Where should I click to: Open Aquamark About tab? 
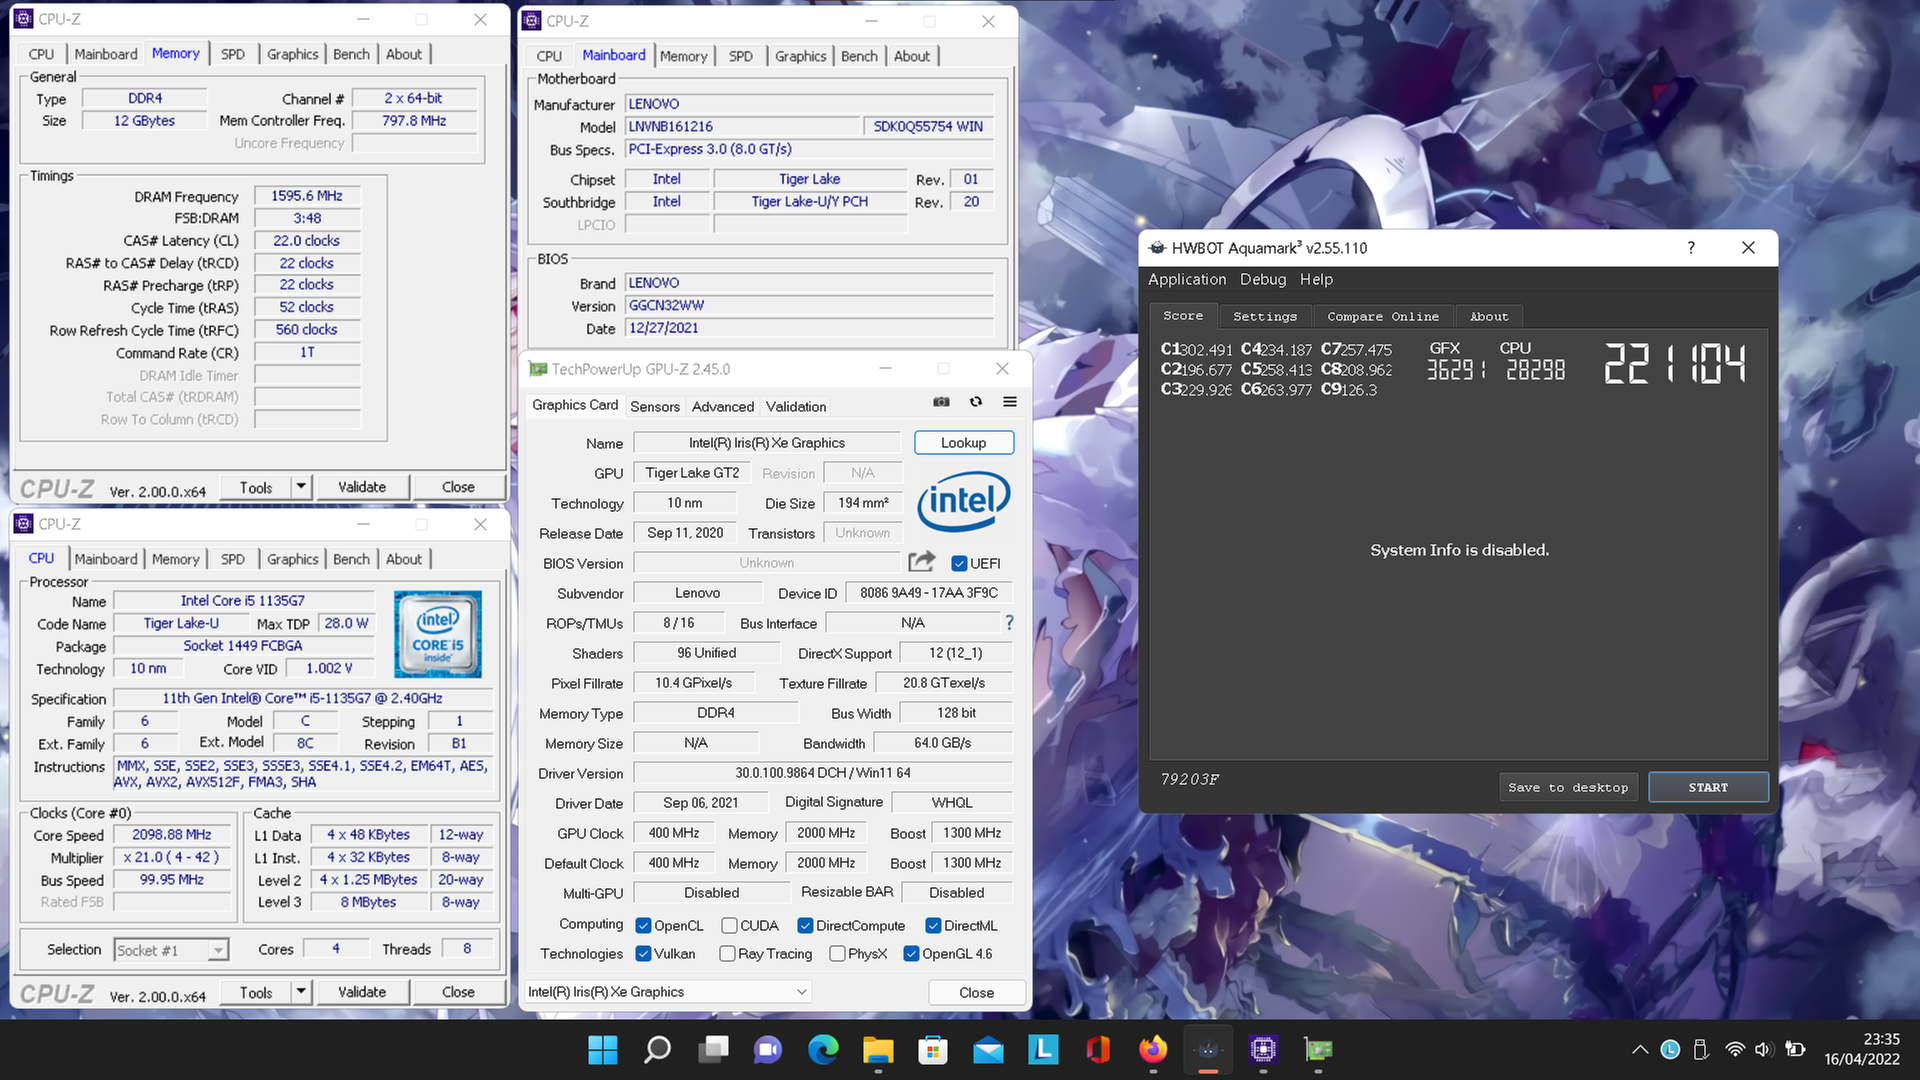1488,316
